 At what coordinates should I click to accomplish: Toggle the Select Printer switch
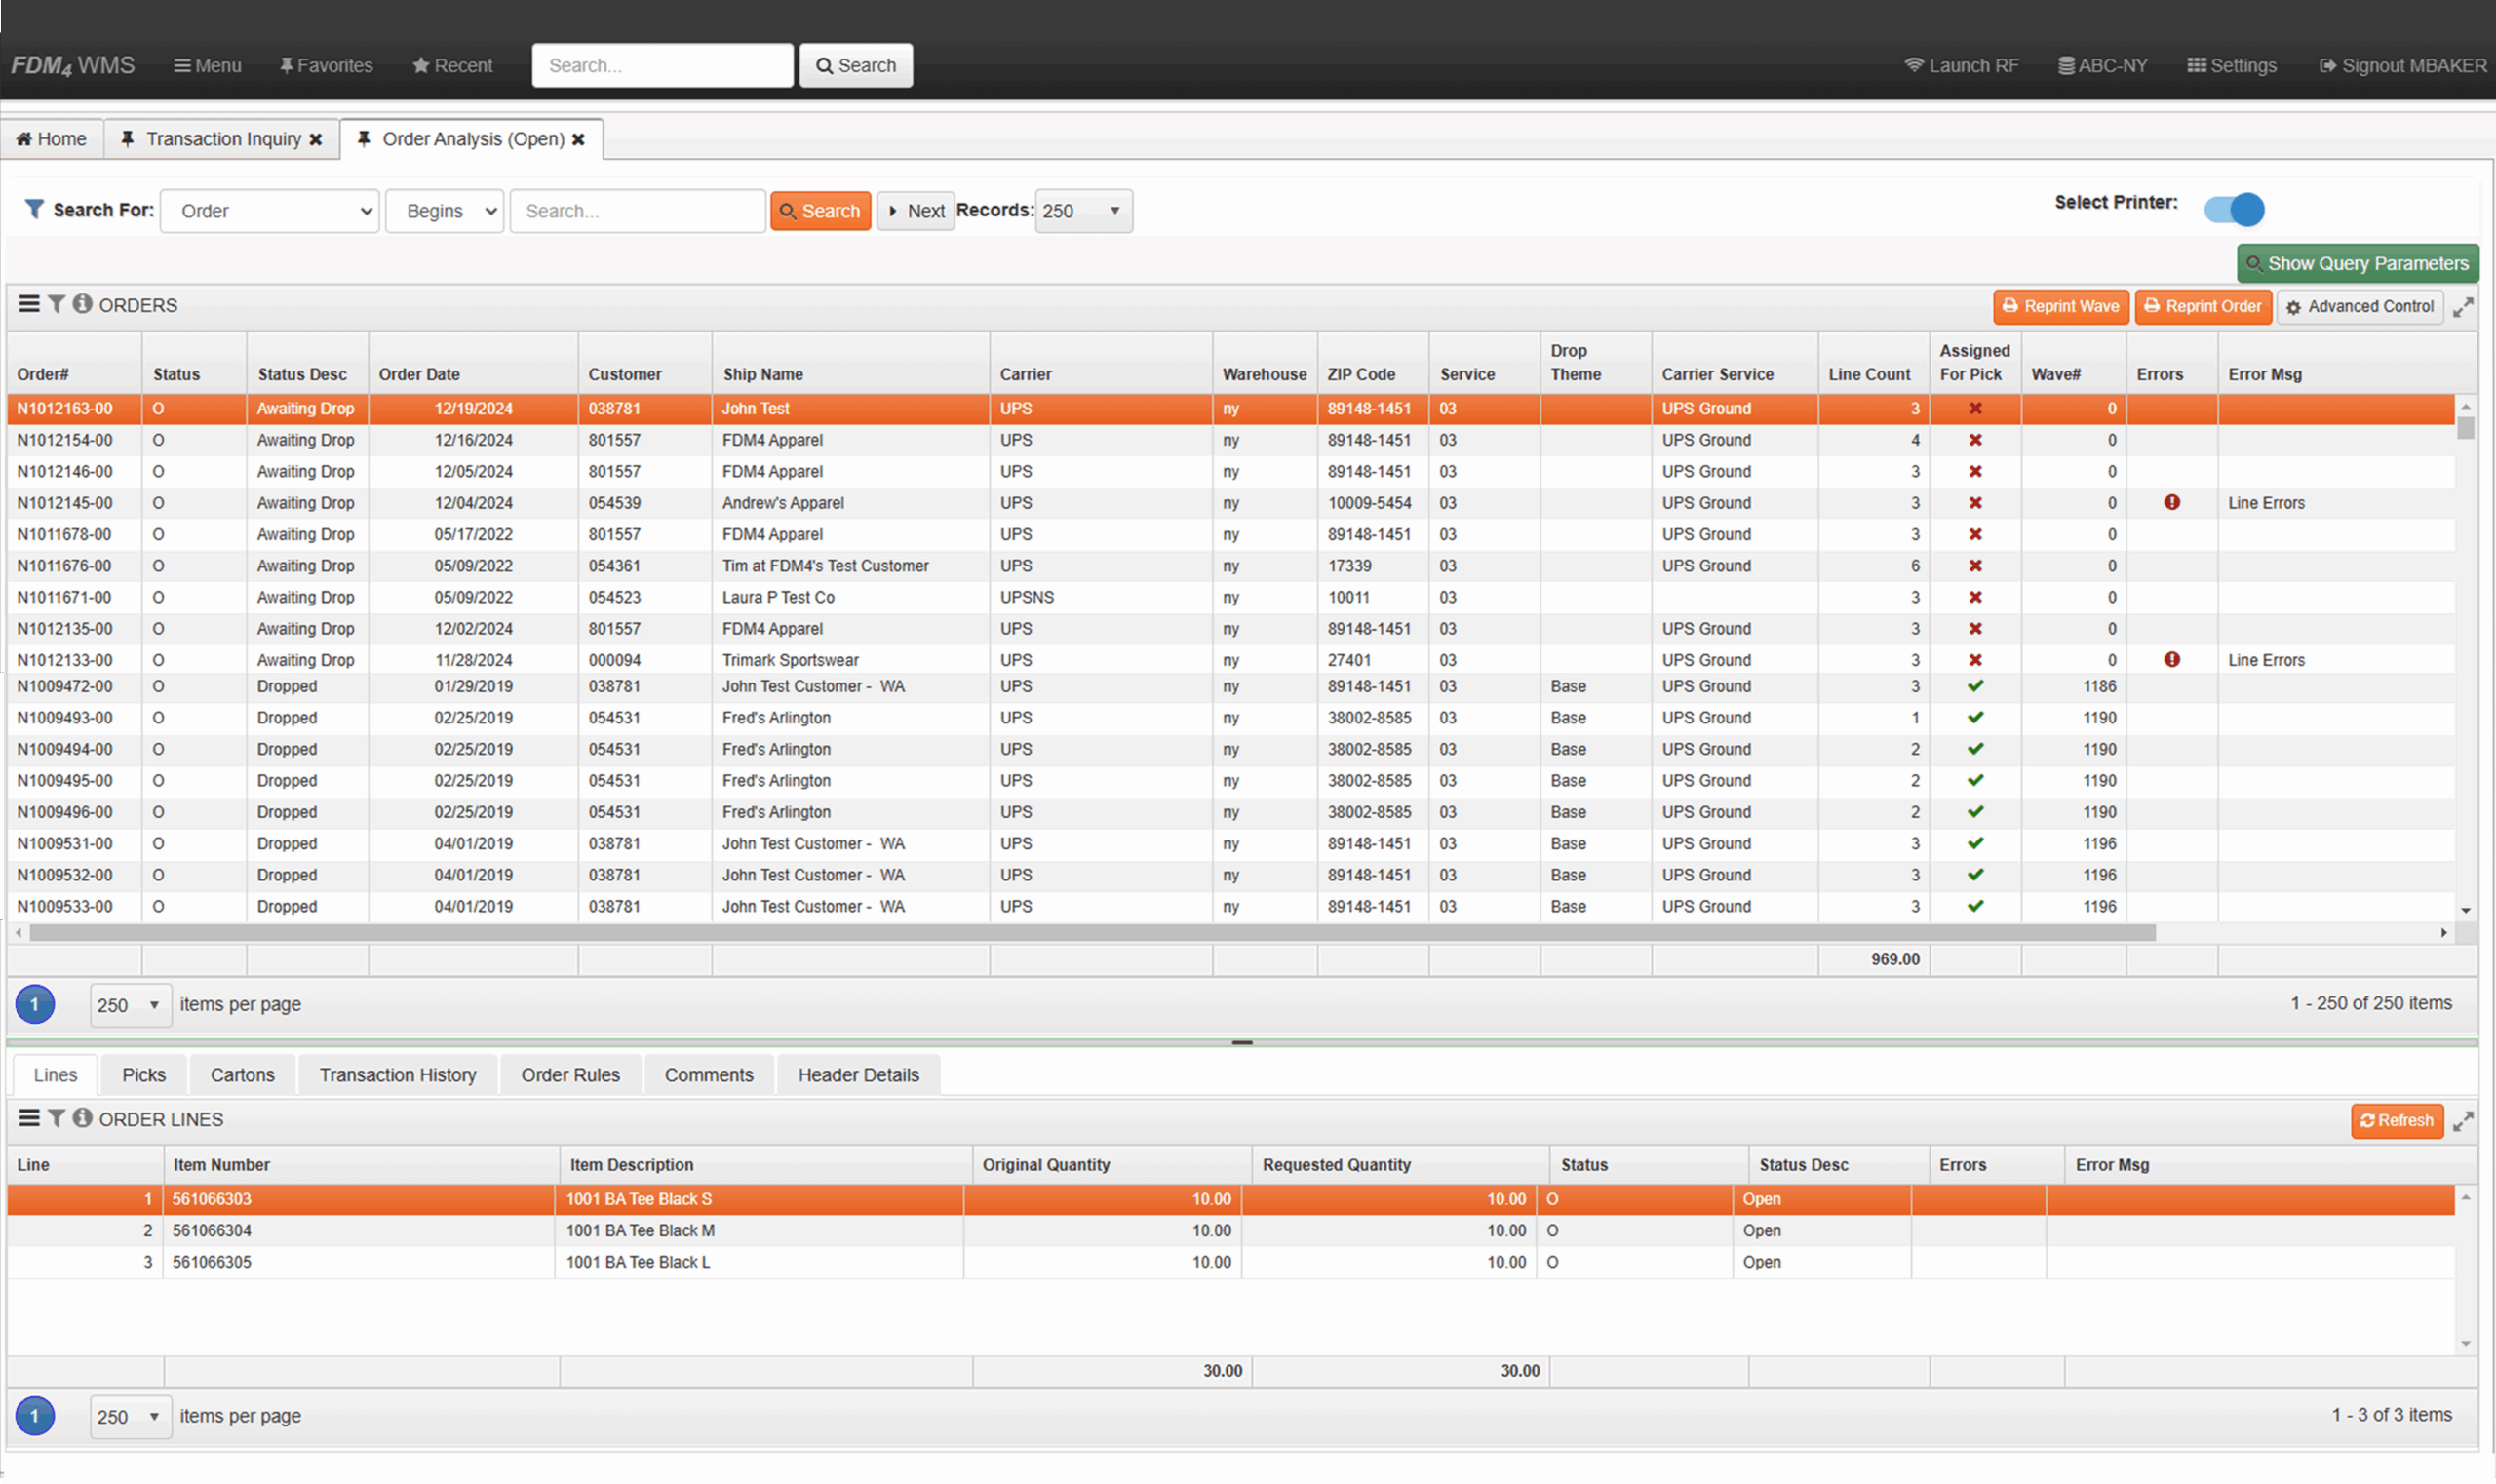coord(2233,209)
